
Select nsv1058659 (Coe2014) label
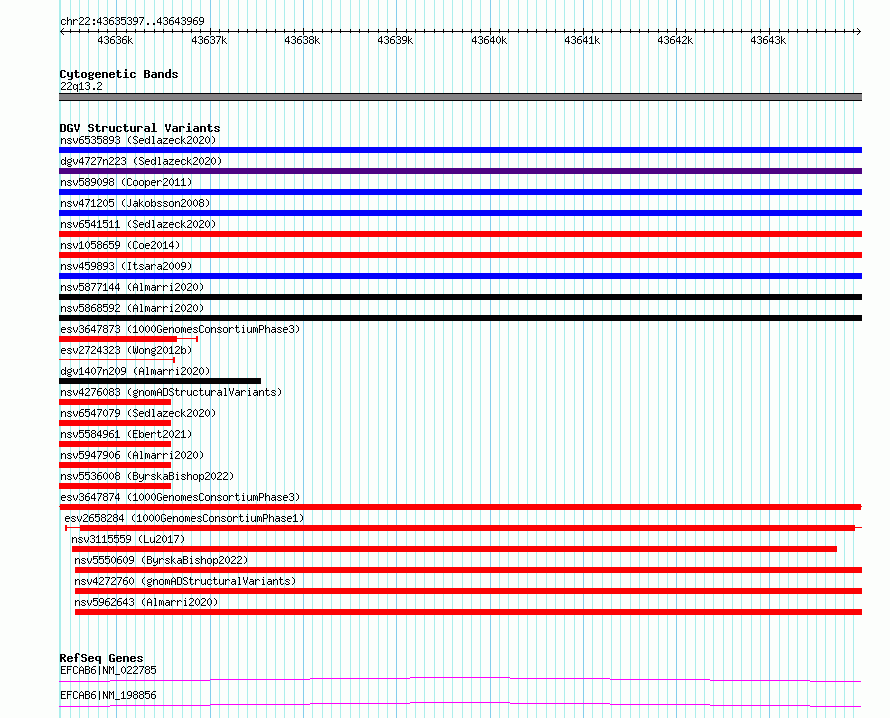pos(120,245)
